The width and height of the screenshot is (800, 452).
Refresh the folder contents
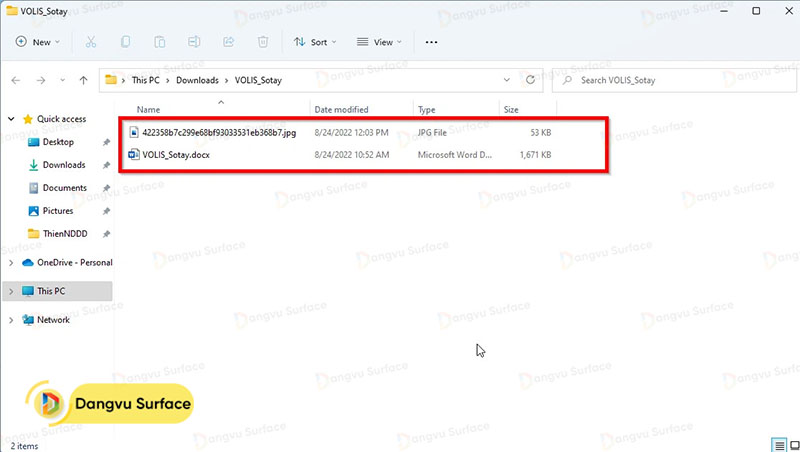pyautogui.click(x=531, y=80)
